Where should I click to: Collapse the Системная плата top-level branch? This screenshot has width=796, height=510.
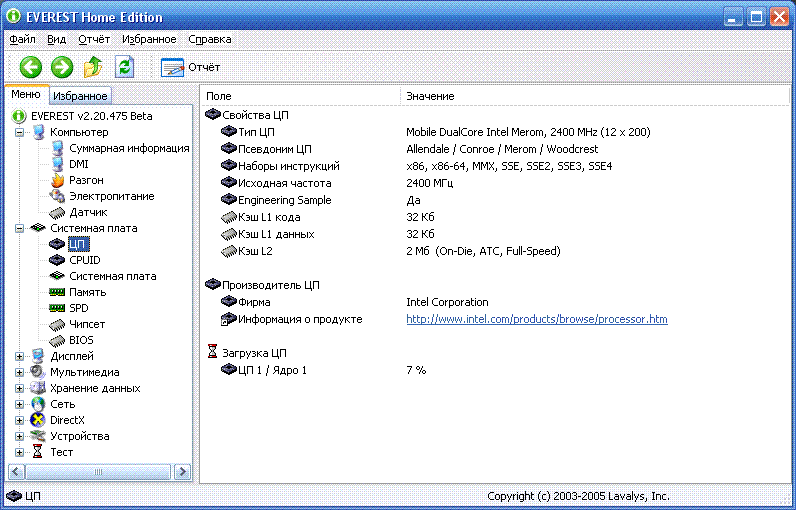19,228
